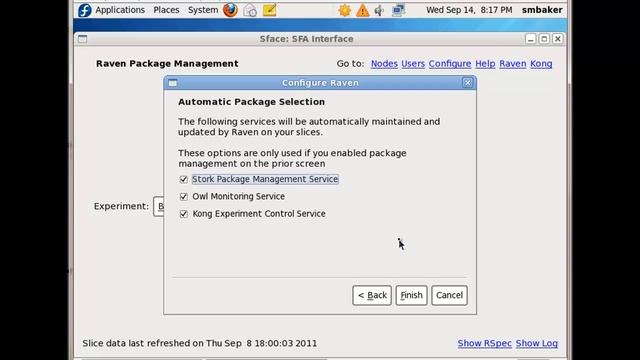Go to the Raven page

pos(513,64)
